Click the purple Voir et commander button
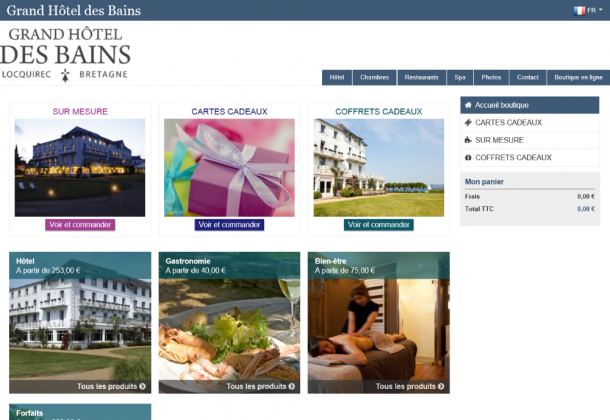 [x=80, y=225]
